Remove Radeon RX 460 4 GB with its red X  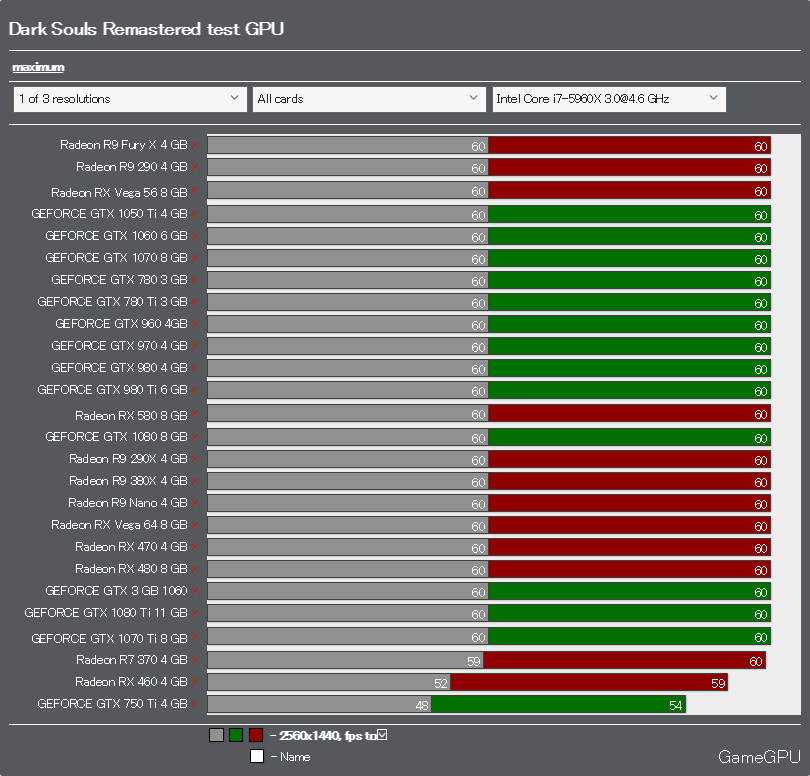click(195, 682)
